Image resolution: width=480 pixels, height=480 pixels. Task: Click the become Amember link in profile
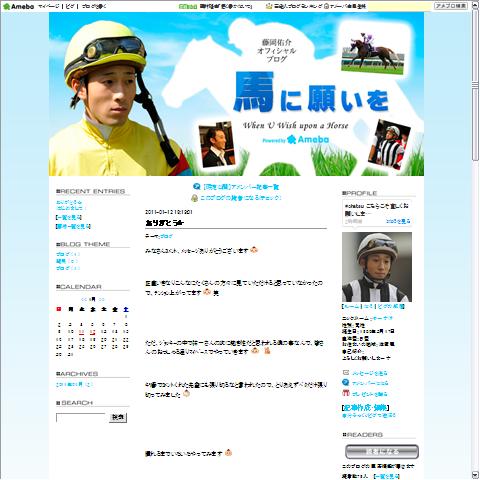pos(370,383)
